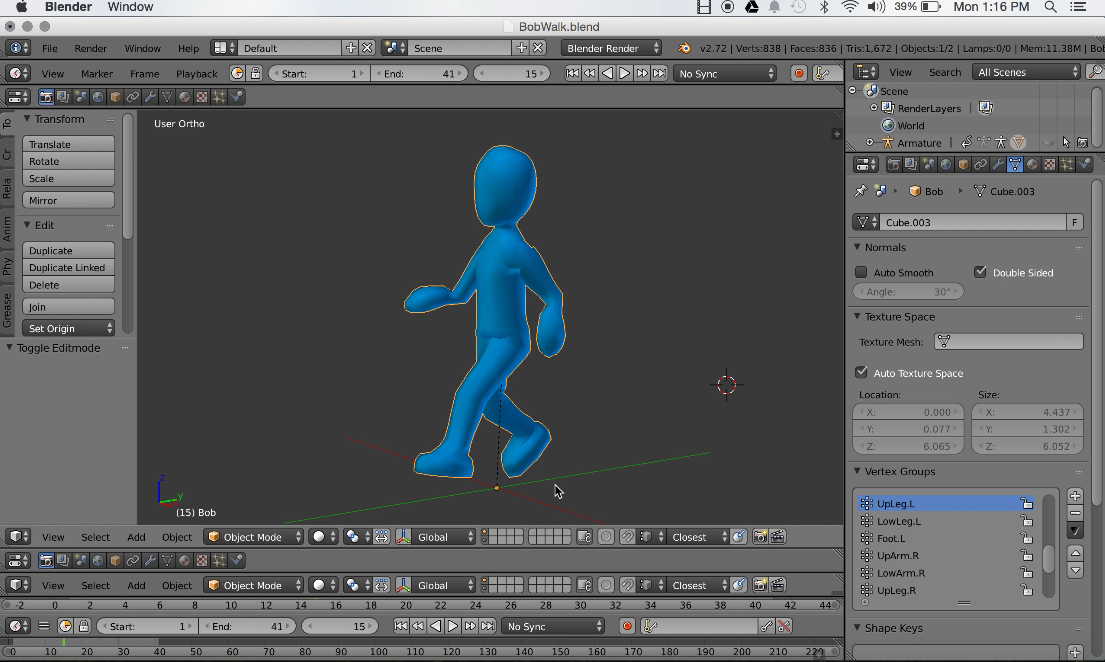The image size is (1105, 662).
Task: Switch to the Grease side tab
Action: pyautogui.click(x=7, y=310)
